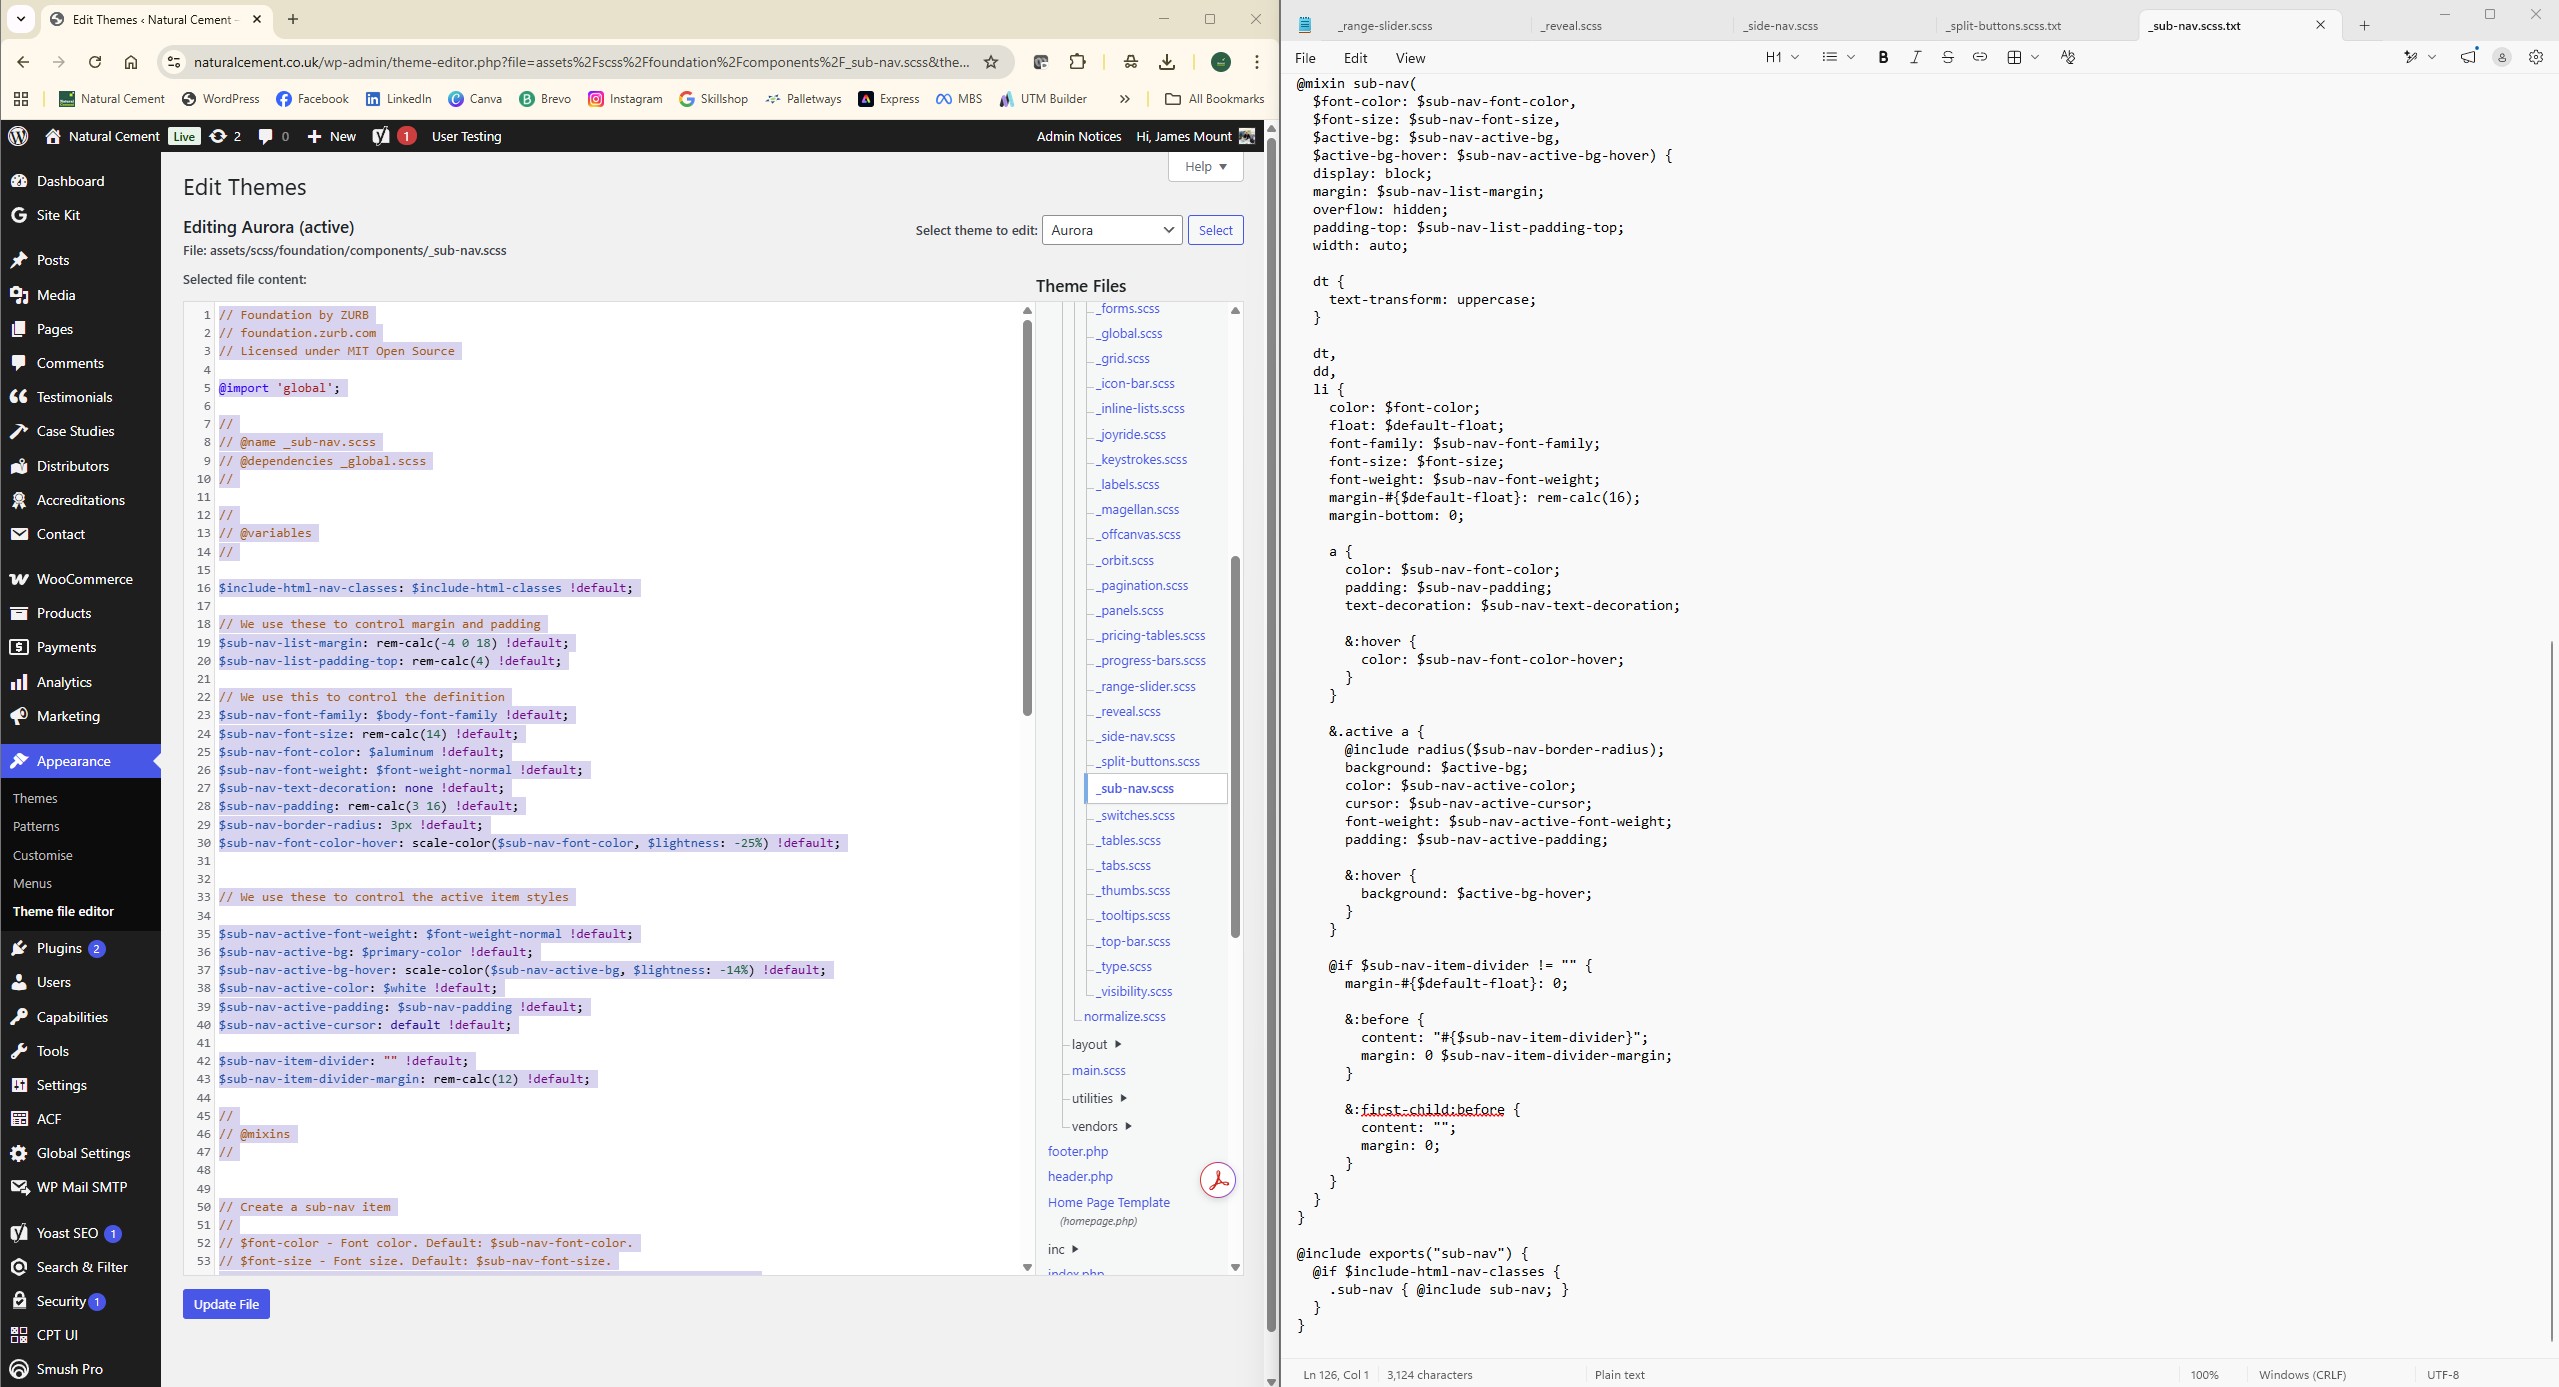2559x1387 pixels.
Task: Click the code editor vertical scrollbar
Action: 1027,518
